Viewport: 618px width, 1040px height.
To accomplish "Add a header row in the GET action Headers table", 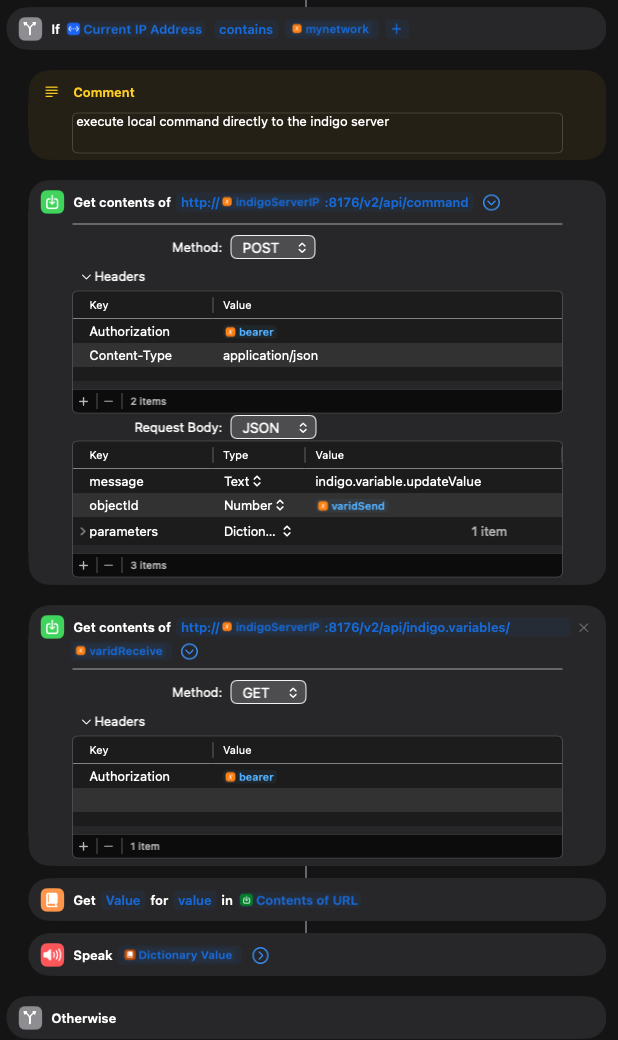I will 84,846.
